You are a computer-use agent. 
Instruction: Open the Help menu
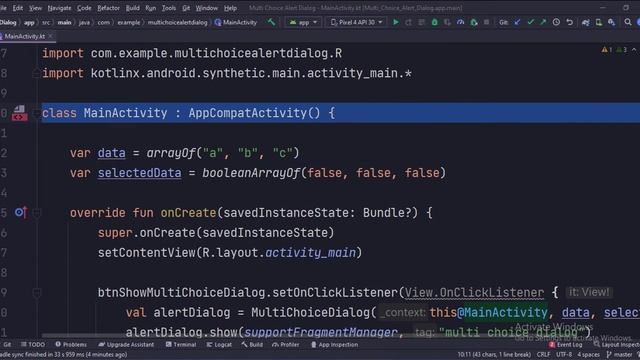pyautogui.click(x=230, y=8)
